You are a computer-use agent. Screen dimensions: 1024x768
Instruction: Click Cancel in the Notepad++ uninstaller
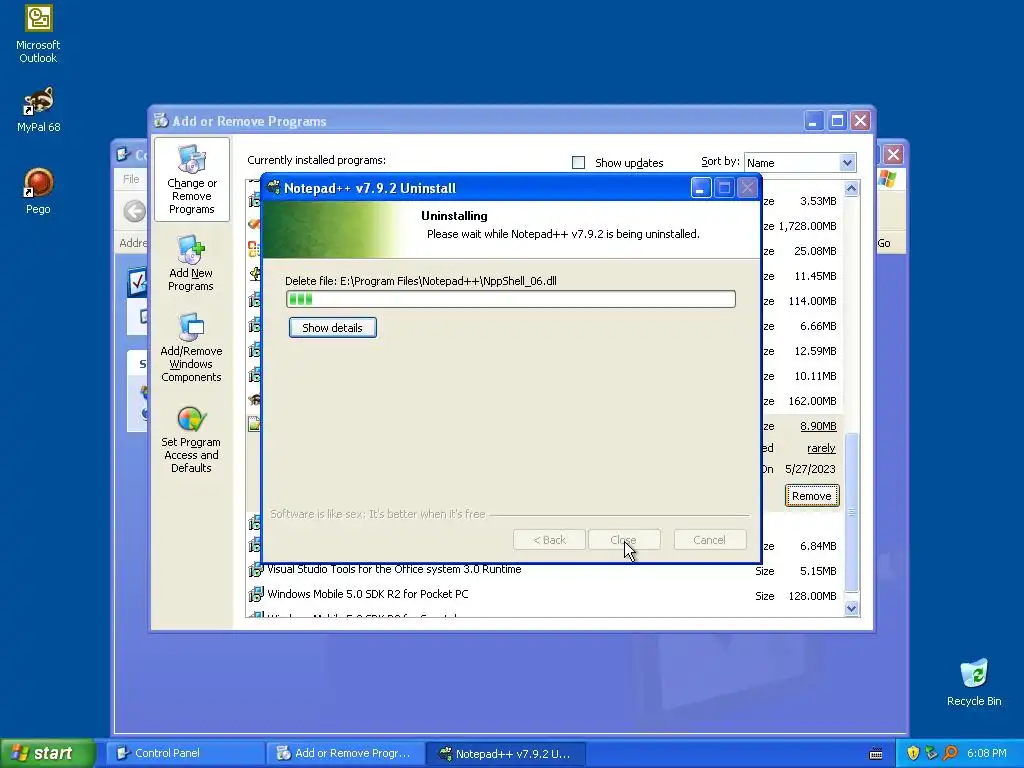tap(710, 540)
